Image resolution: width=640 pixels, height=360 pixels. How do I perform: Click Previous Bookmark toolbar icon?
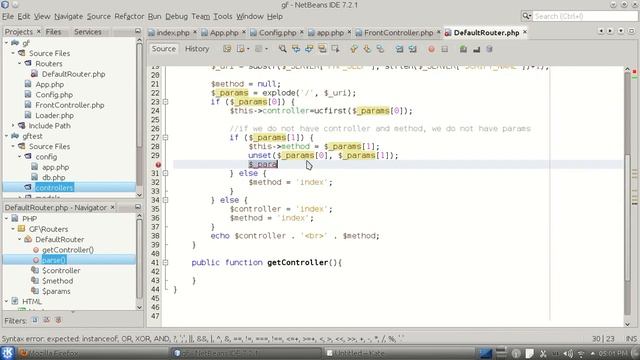pos(353,49)
